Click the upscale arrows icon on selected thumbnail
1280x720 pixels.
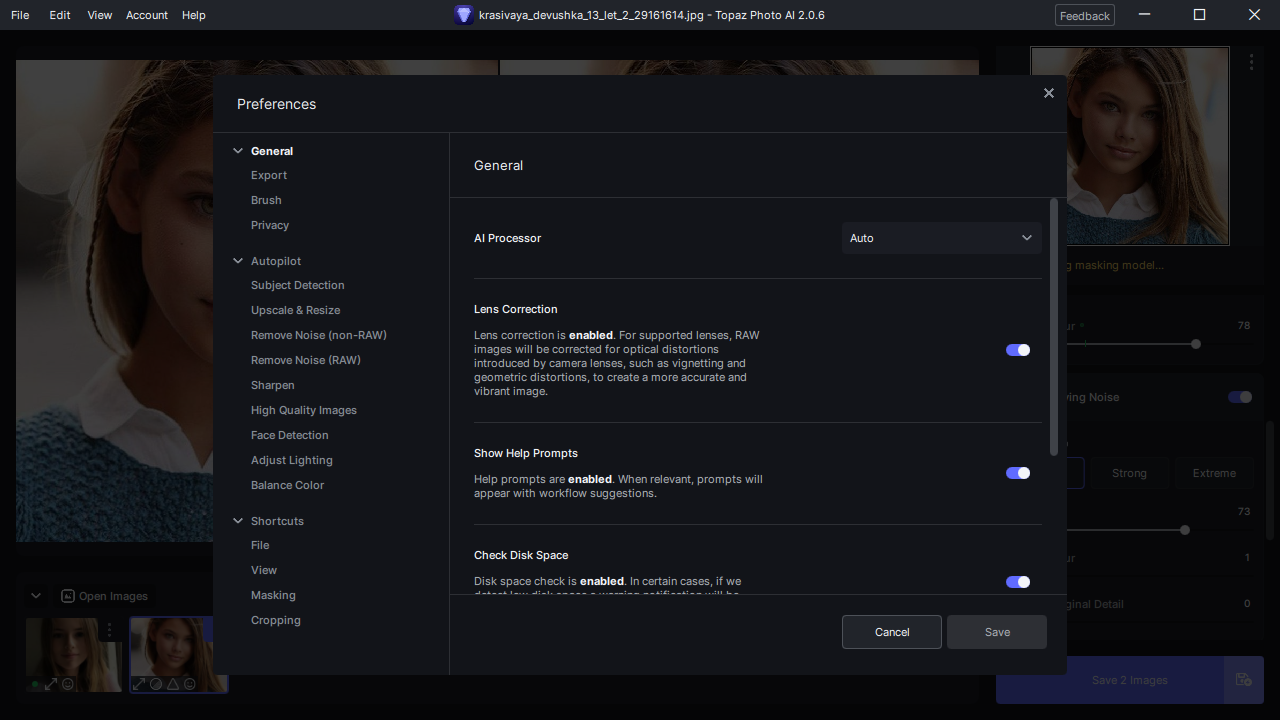pyautogui.click(x=139, y=684)
